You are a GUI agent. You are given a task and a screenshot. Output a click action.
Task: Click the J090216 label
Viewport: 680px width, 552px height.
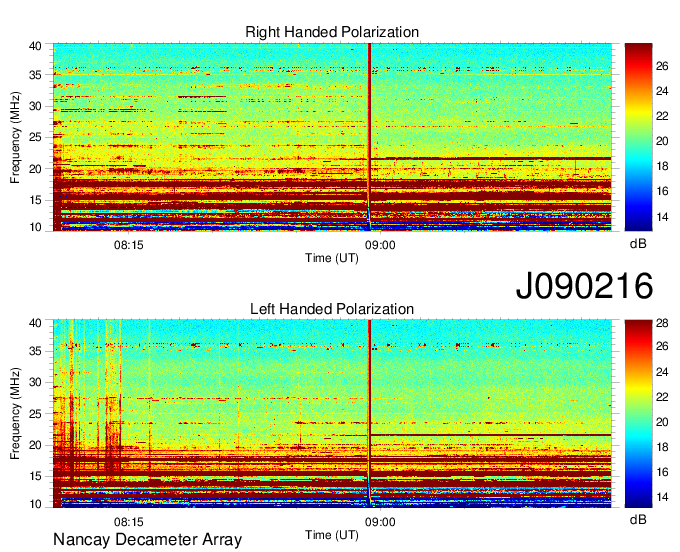(x=584, y=285)
